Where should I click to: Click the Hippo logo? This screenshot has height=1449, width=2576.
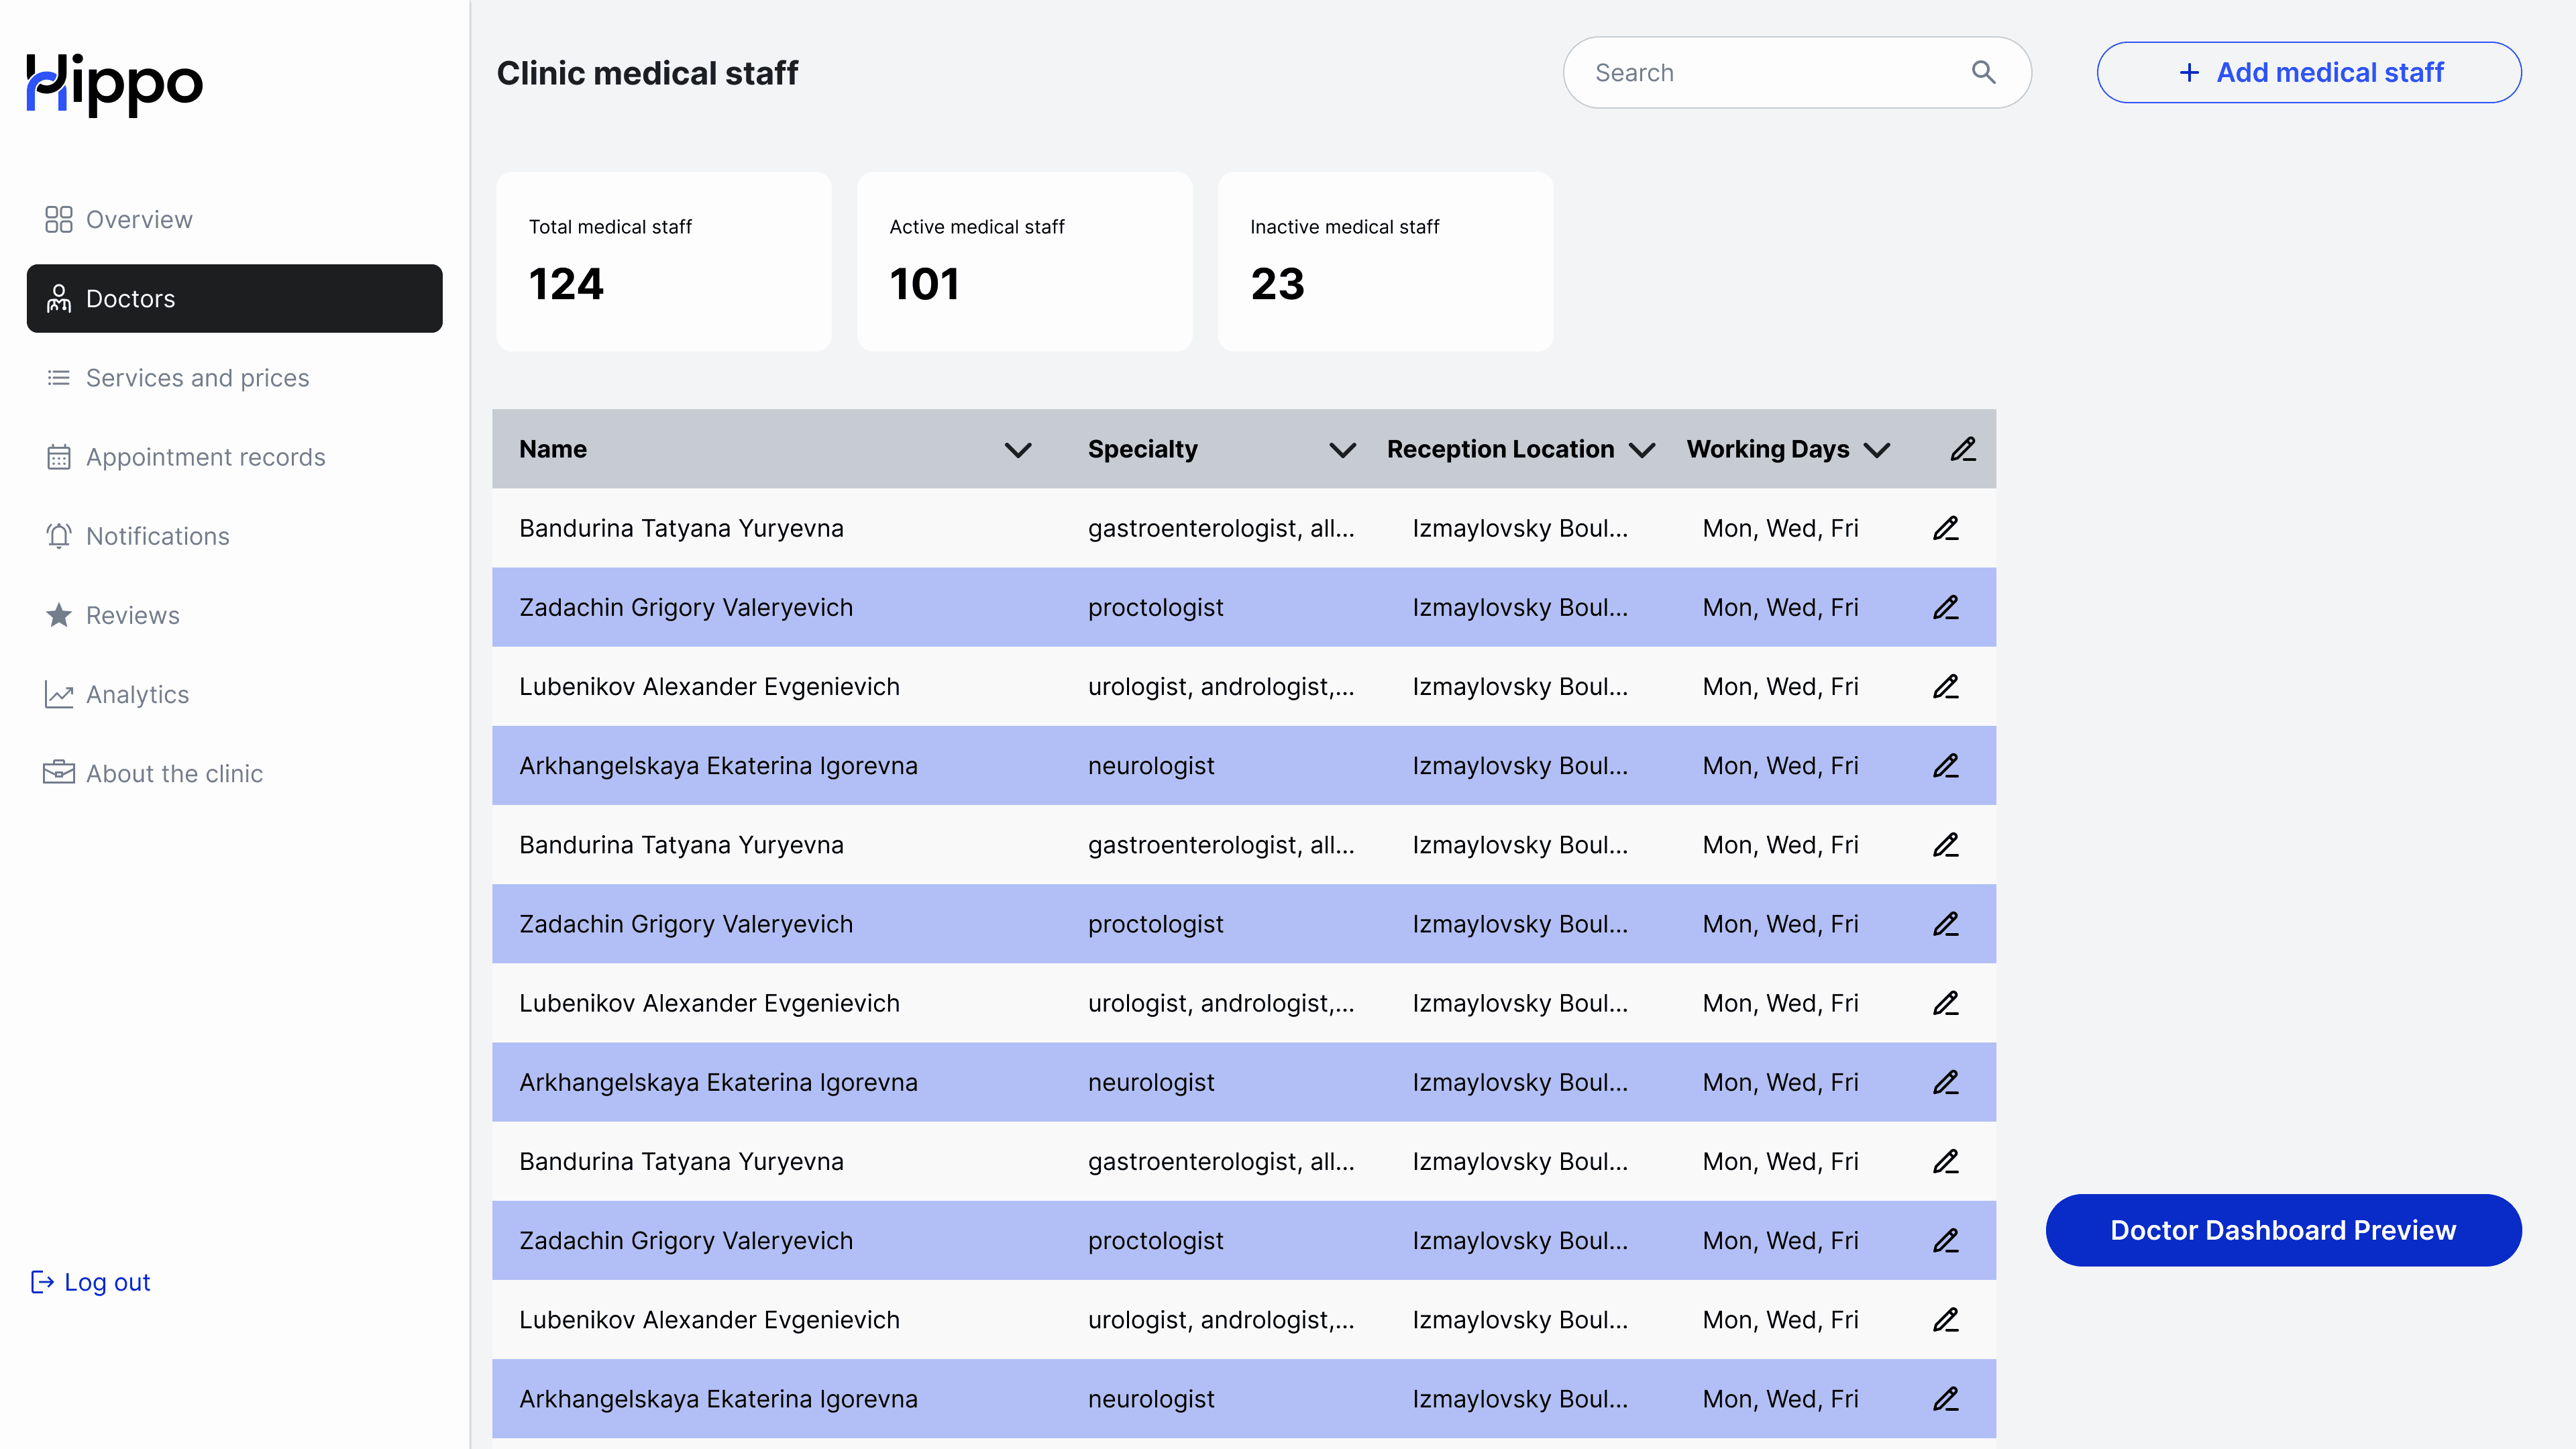[x=114, y=84]
